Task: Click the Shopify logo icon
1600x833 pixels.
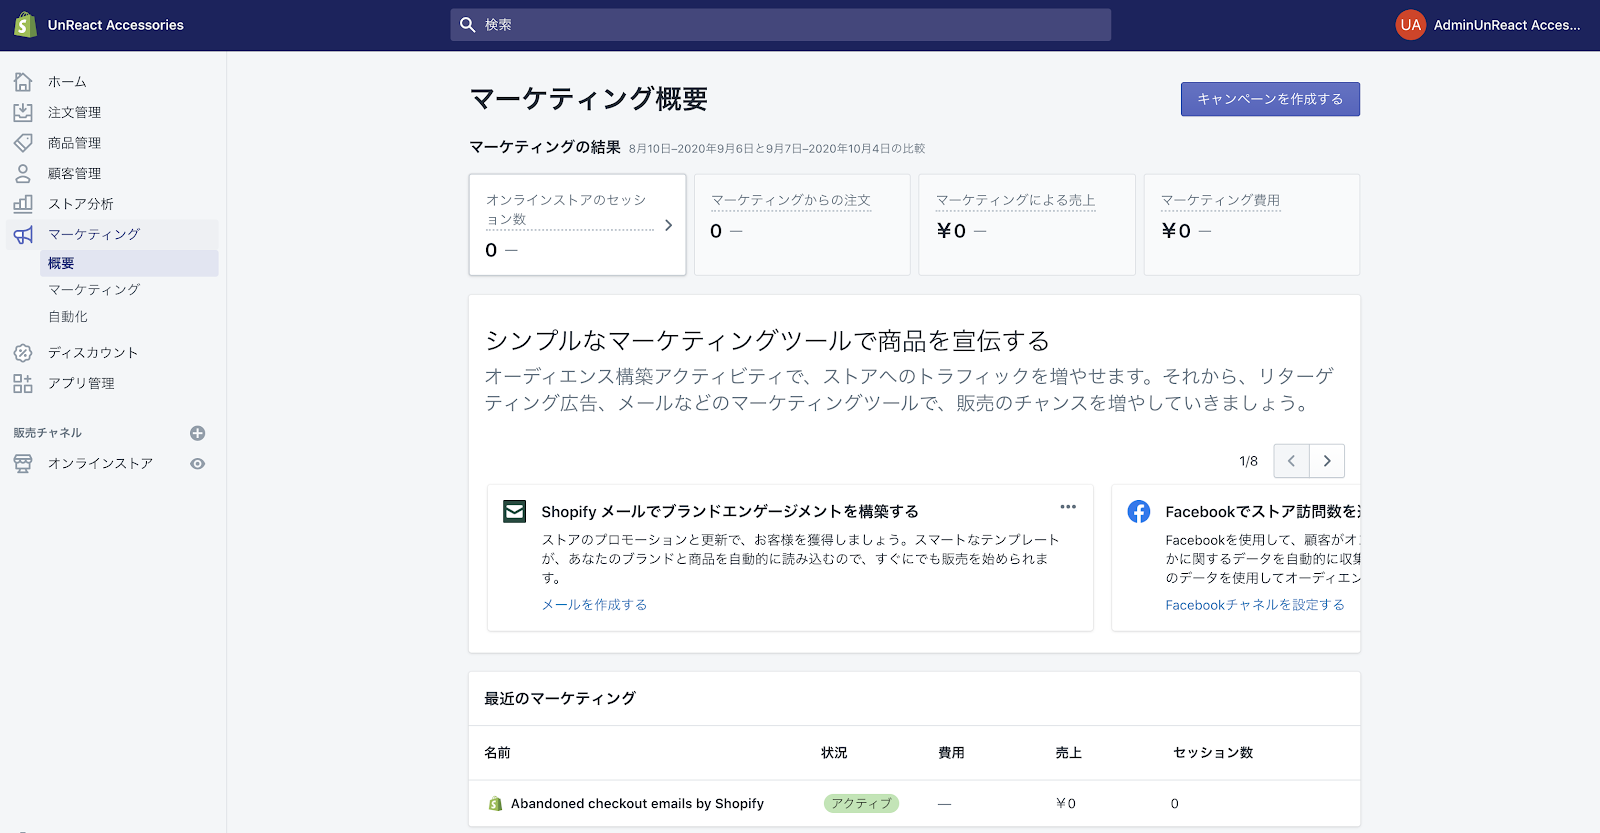Action: [x=25, y=25]
